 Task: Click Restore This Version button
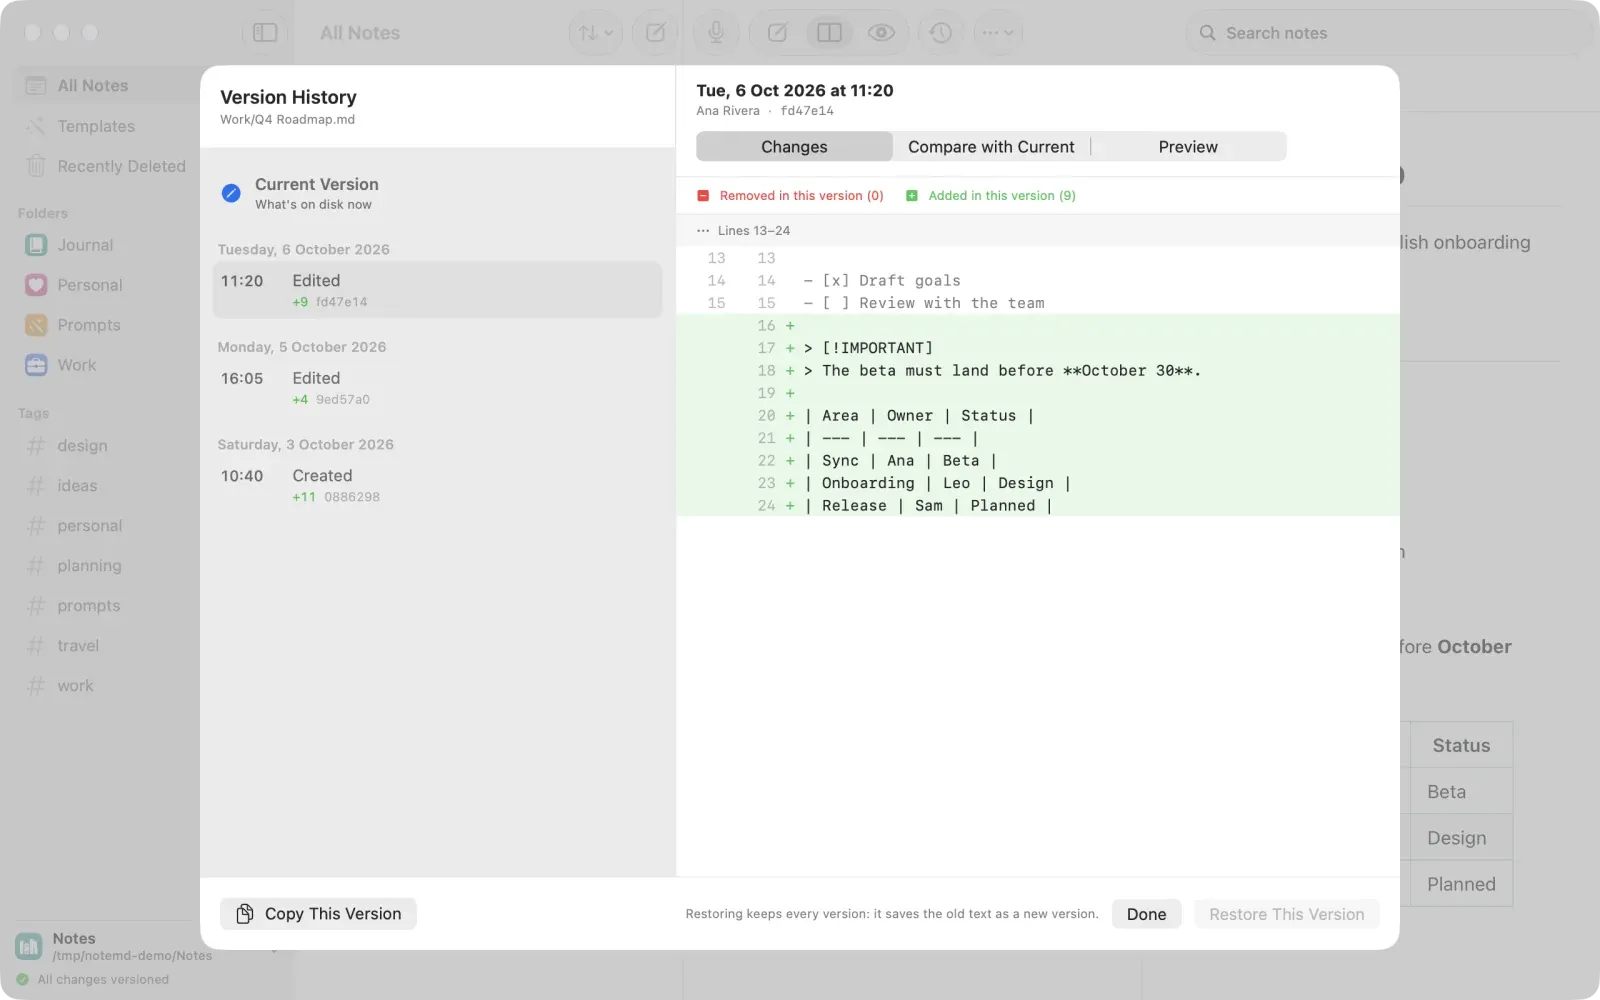pos(1286,914)
